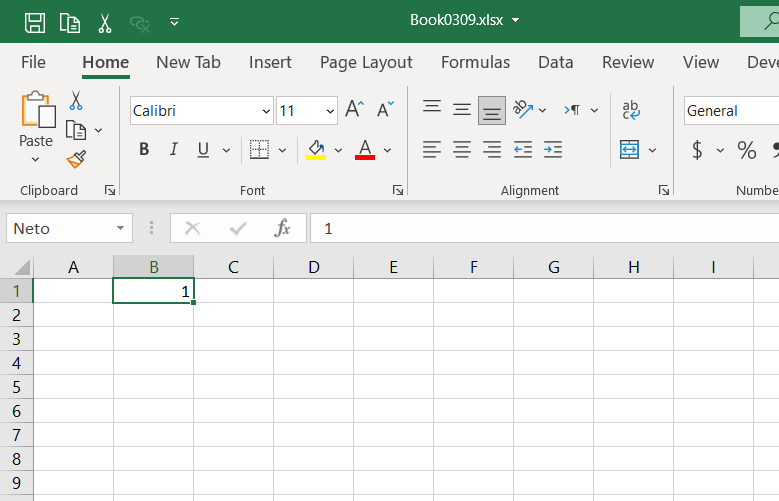The width and height of the screenshot is (779, 501).
Task: Apply Percent Style format
Action: 747,150
